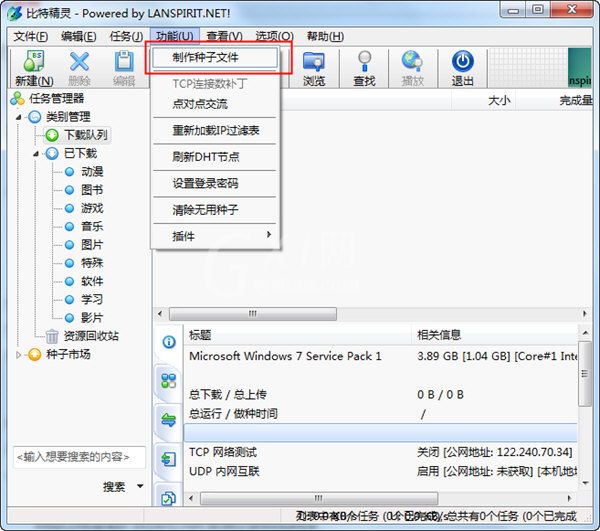Choose 重新加载IP过滤表 menu entry

(215, 130)
